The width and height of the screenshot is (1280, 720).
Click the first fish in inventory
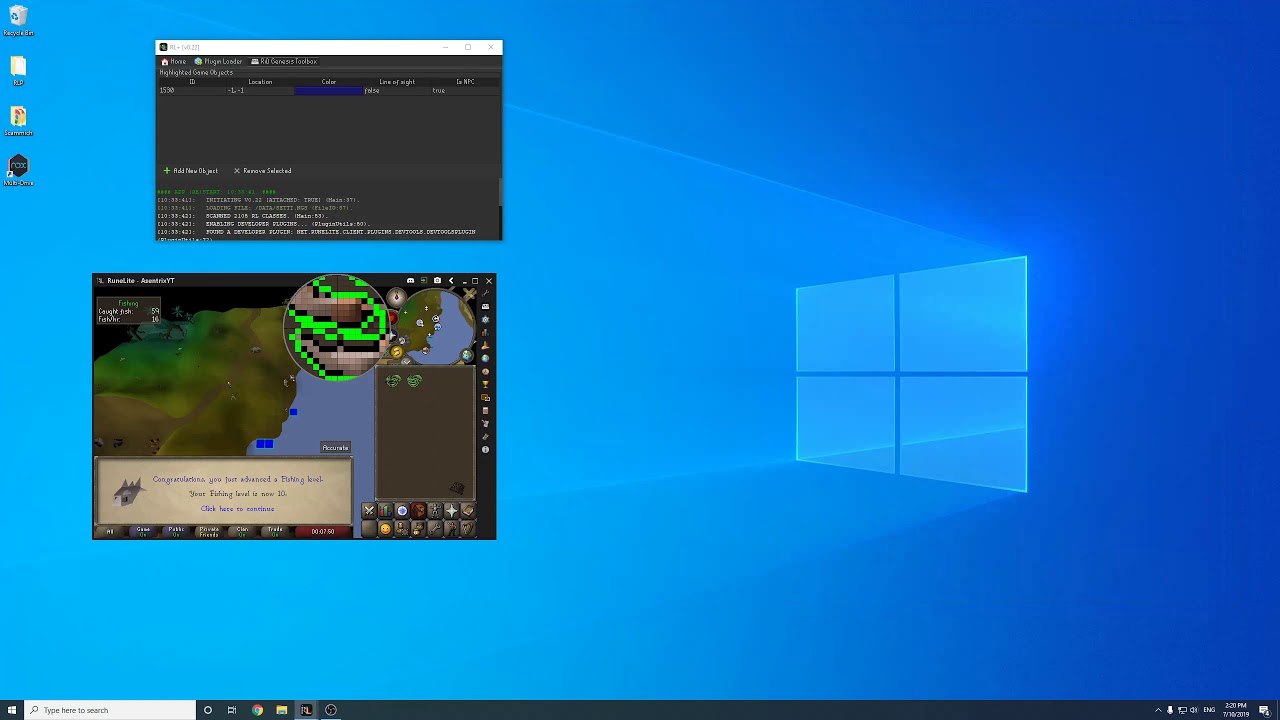point(393,381)
